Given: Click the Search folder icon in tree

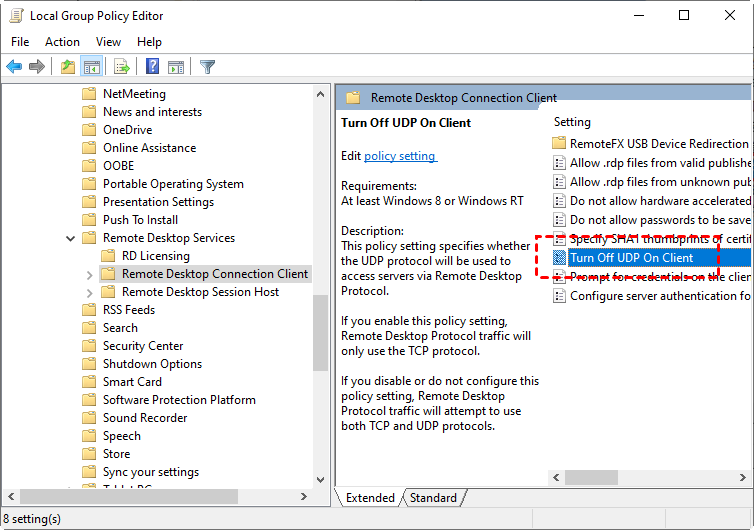Looking at the screenshot, I should 89,328.
